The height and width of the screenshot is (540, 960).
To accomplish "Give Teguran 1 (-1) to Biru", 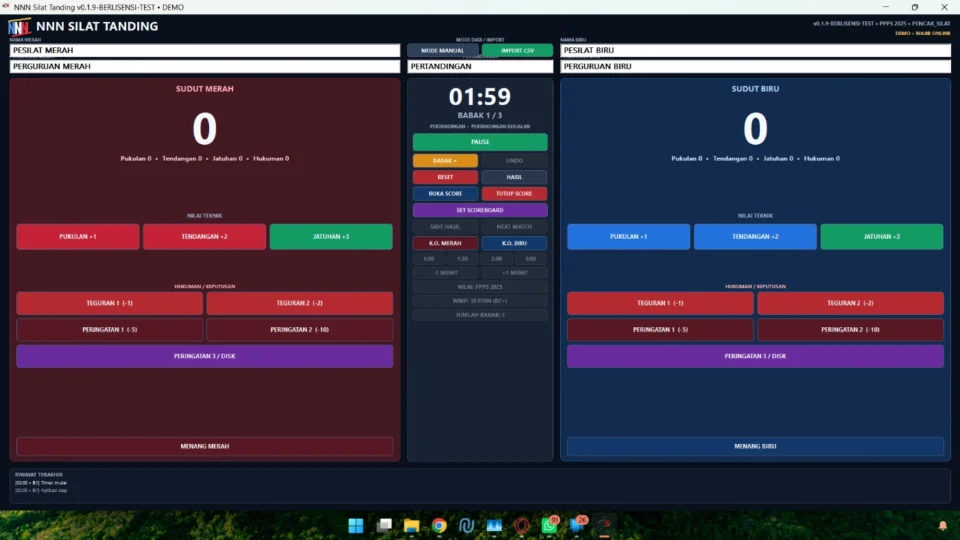I will pyautogui.click(x=660, y=303).
